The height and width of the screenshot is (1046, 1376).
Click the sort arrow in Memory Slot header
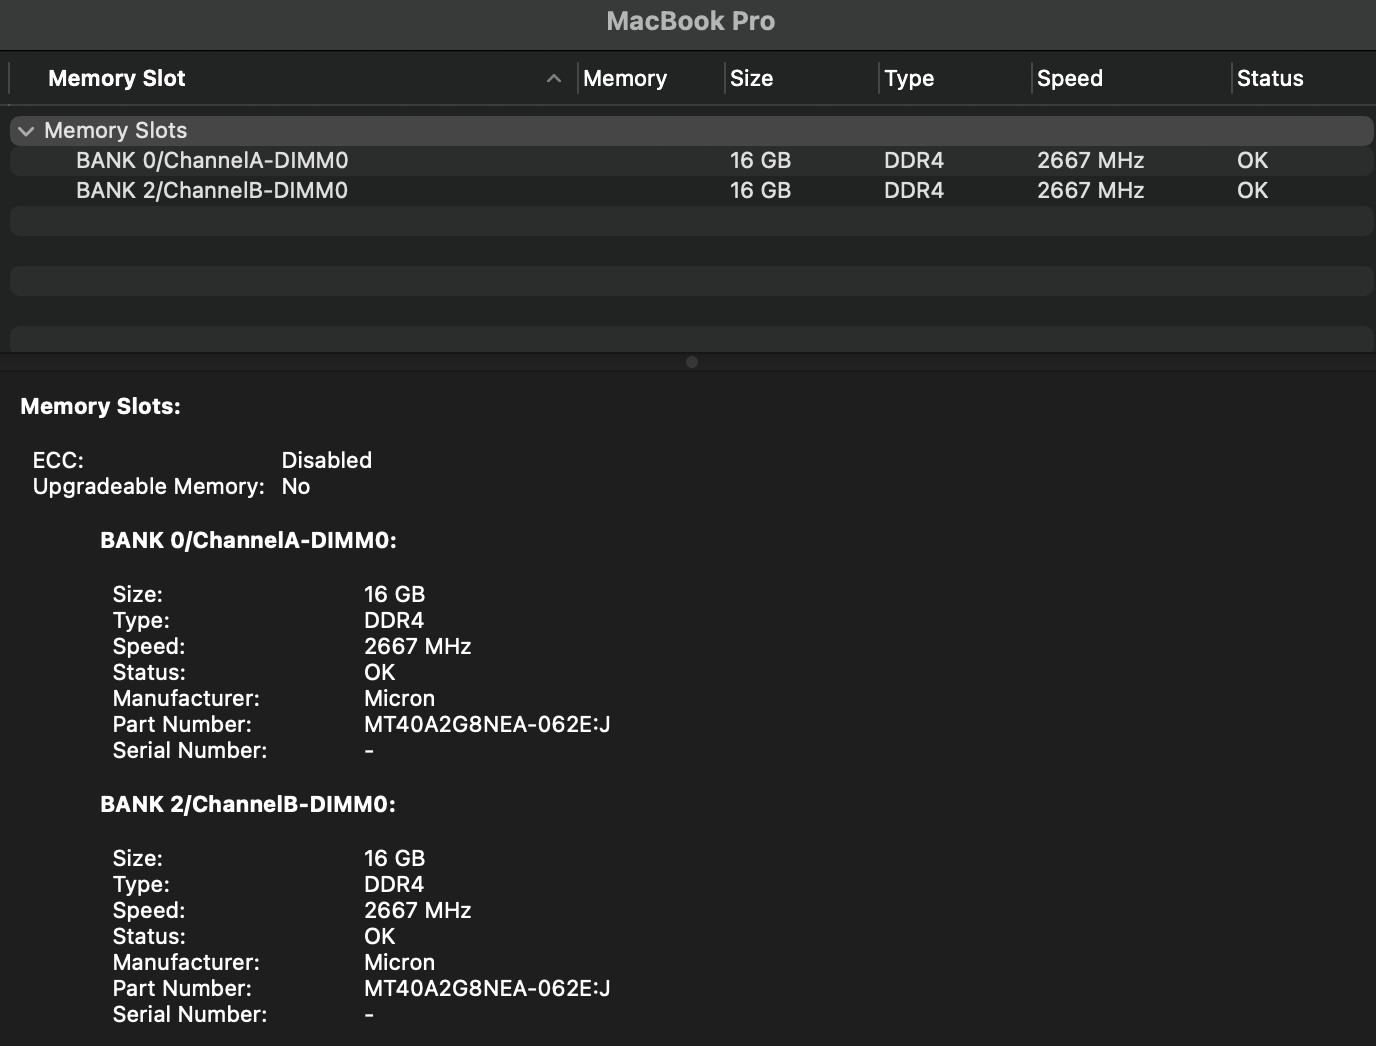pyautogui.click(x=554, y=78)
